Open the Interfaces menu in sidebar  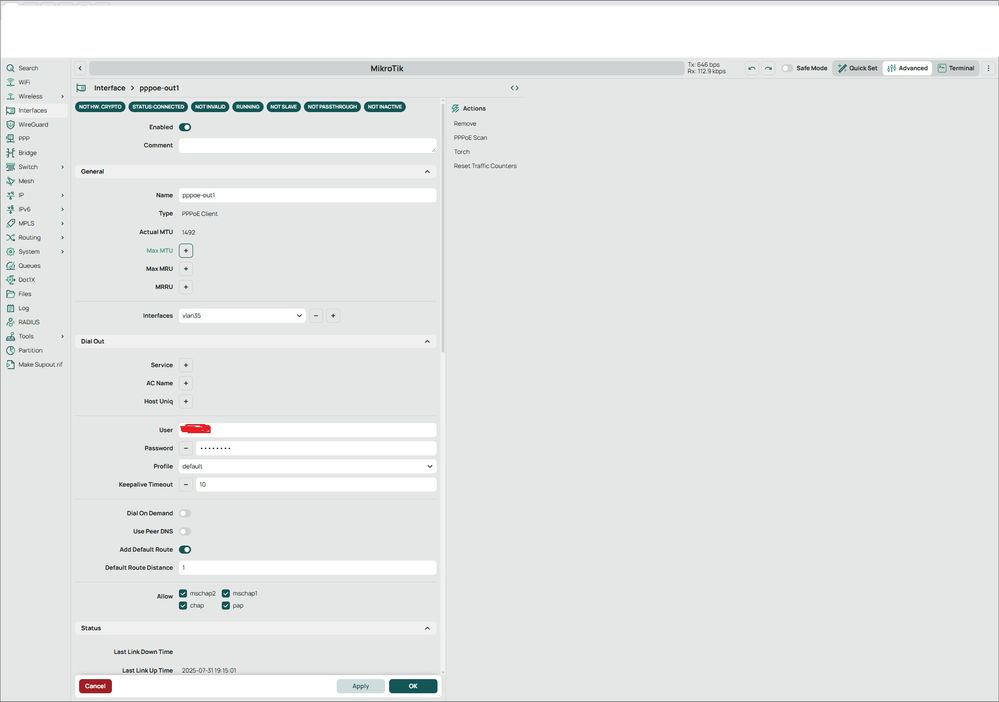[32, 111]
